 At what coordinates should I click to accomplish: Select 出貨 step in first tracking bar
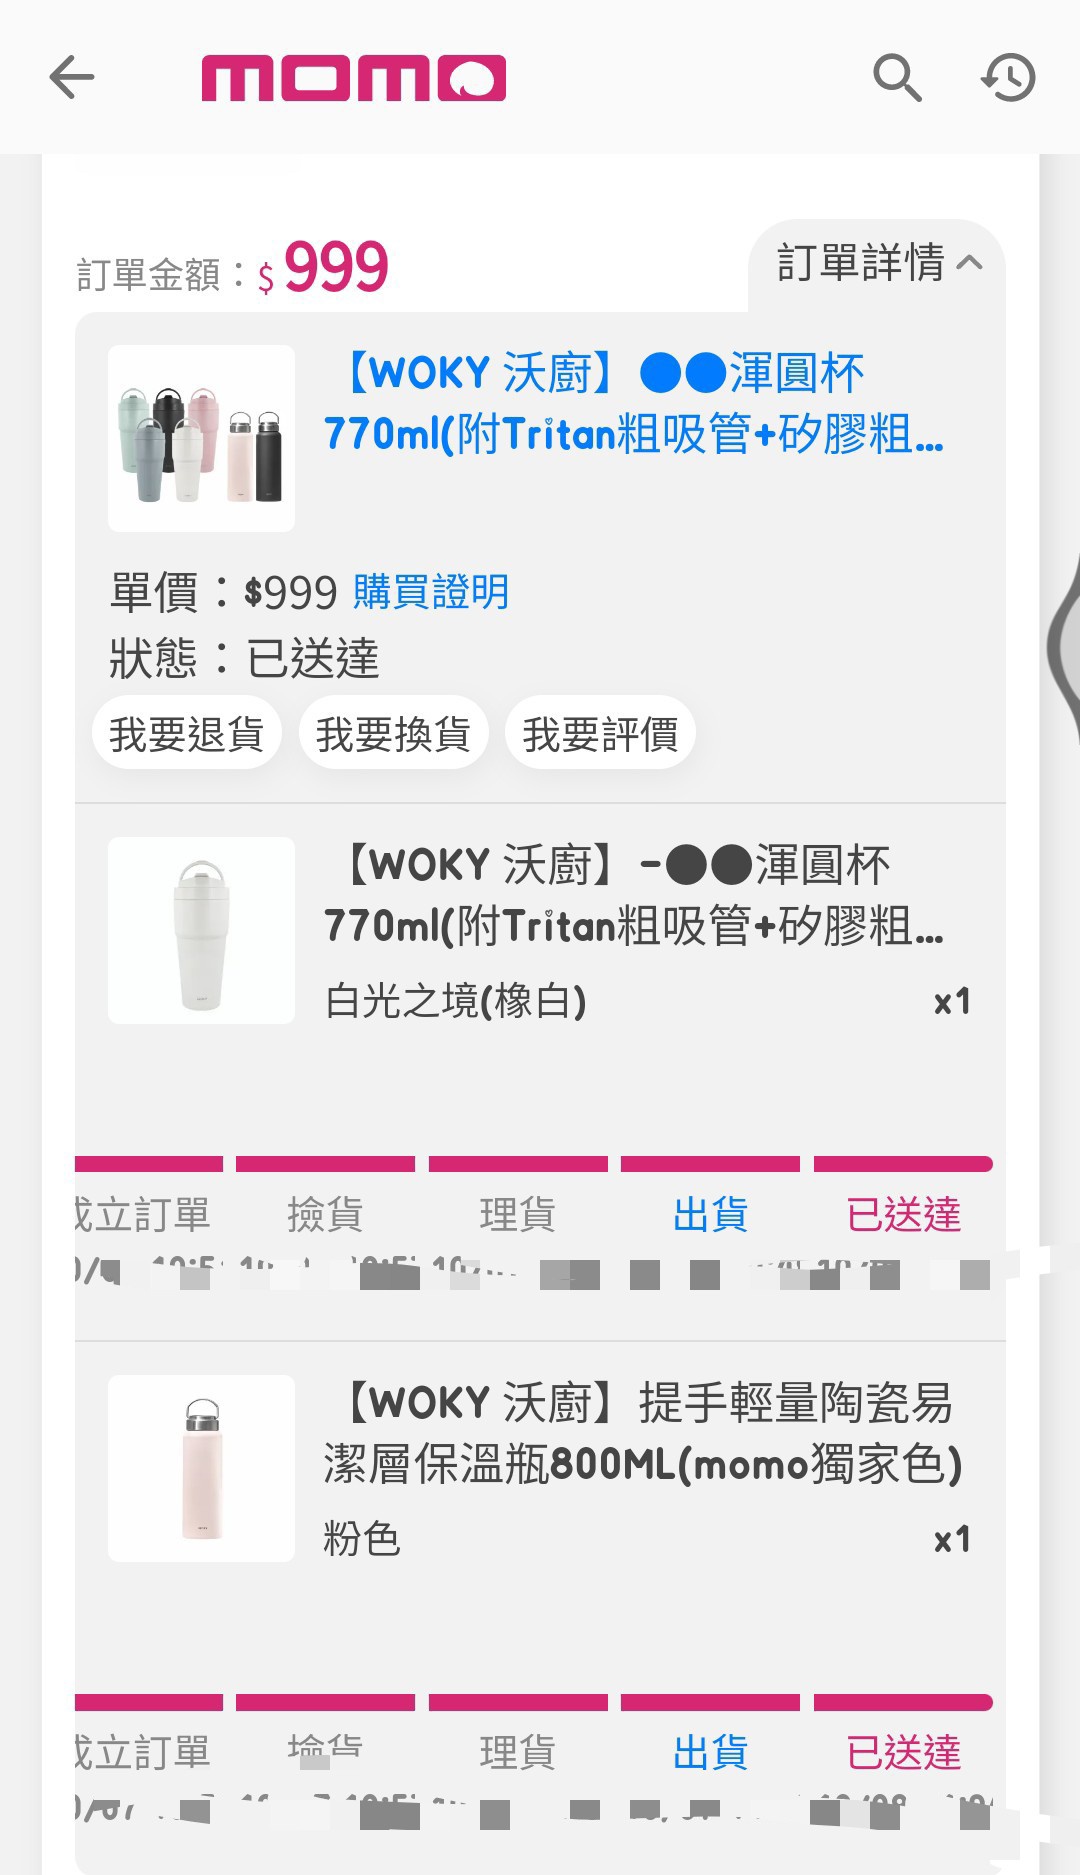coord(710,1214)
